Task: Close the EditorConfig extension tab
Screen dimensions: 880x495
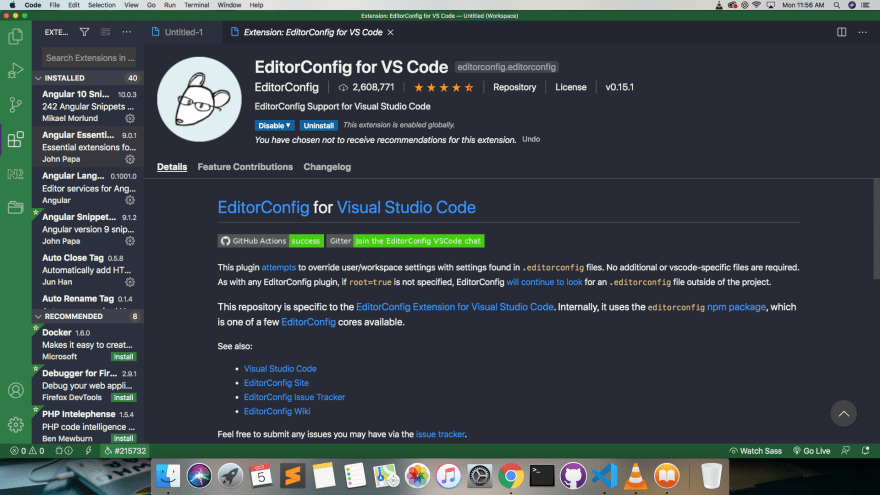Action: point(391,33)
